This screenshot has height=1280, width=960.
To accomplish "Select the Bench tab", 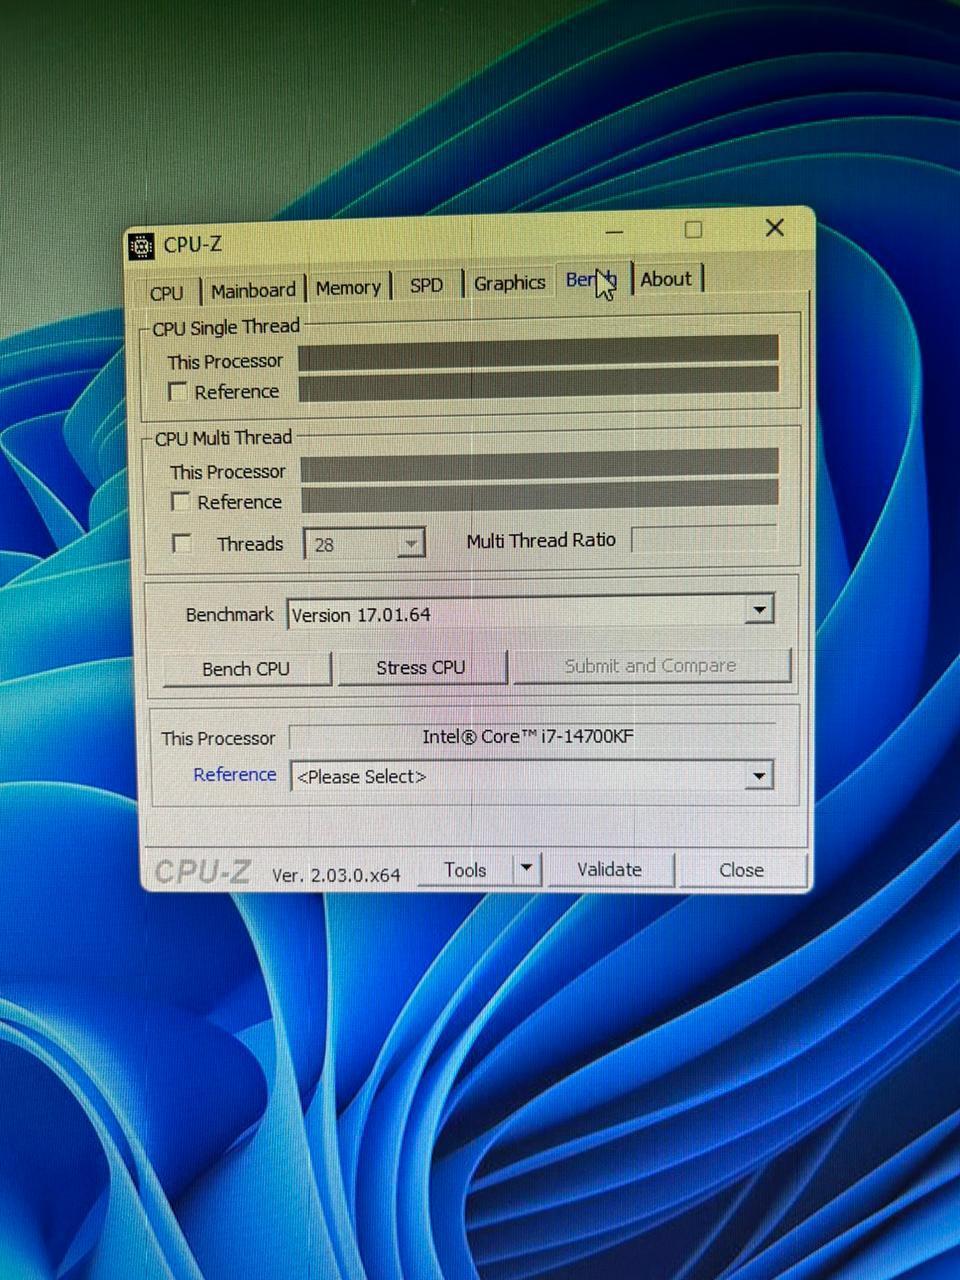I will tap(592, 279).
